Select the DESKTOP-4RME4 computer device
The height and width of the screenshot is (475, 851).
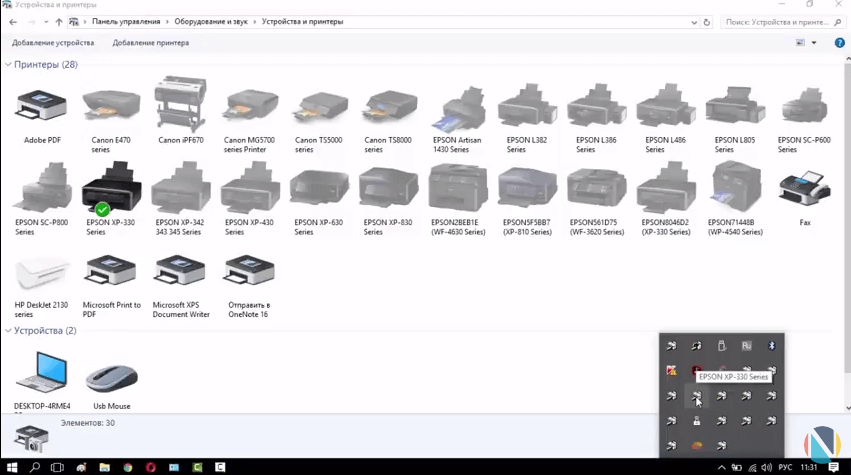[x=42, y=380]
